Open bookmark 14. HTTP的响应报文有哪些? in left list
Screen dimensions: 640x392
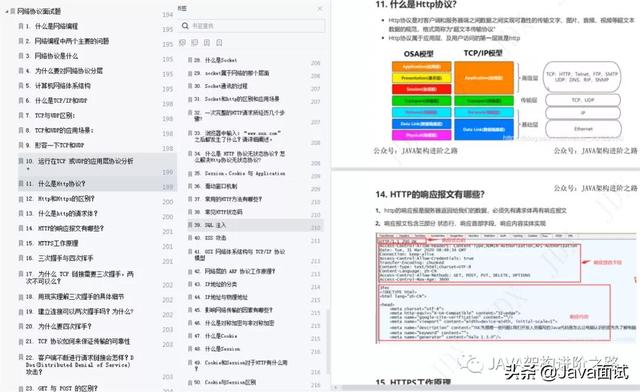pos(64,229)
